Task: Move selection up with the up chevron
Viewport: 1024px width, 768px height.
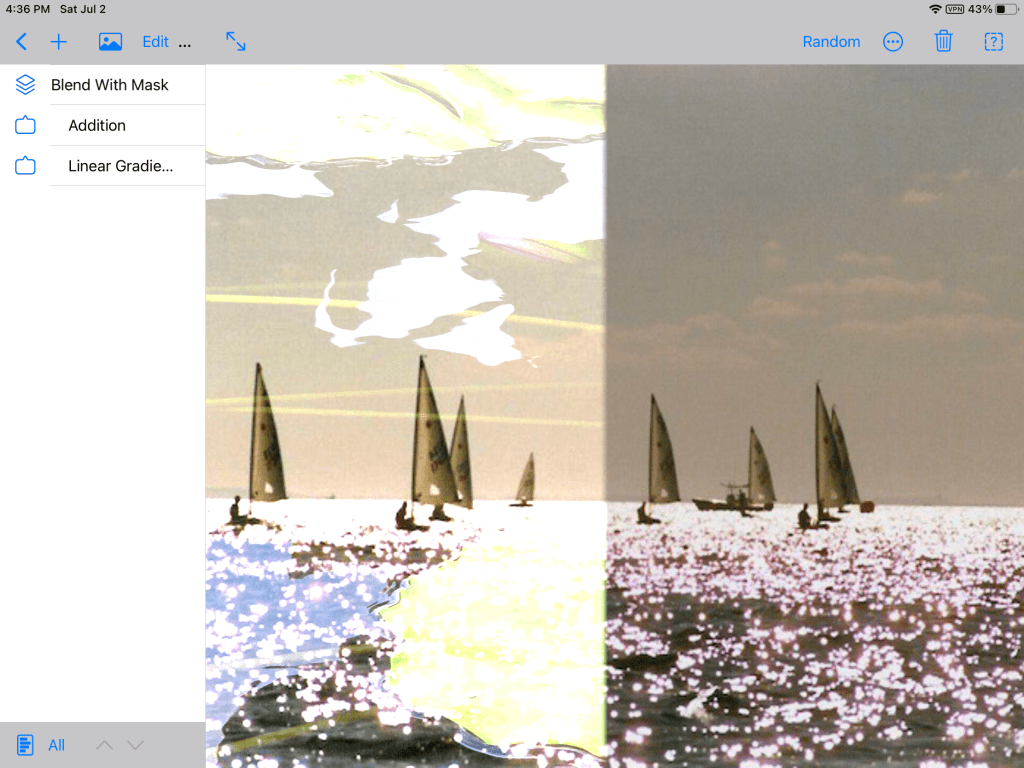Action: point(105,745)
